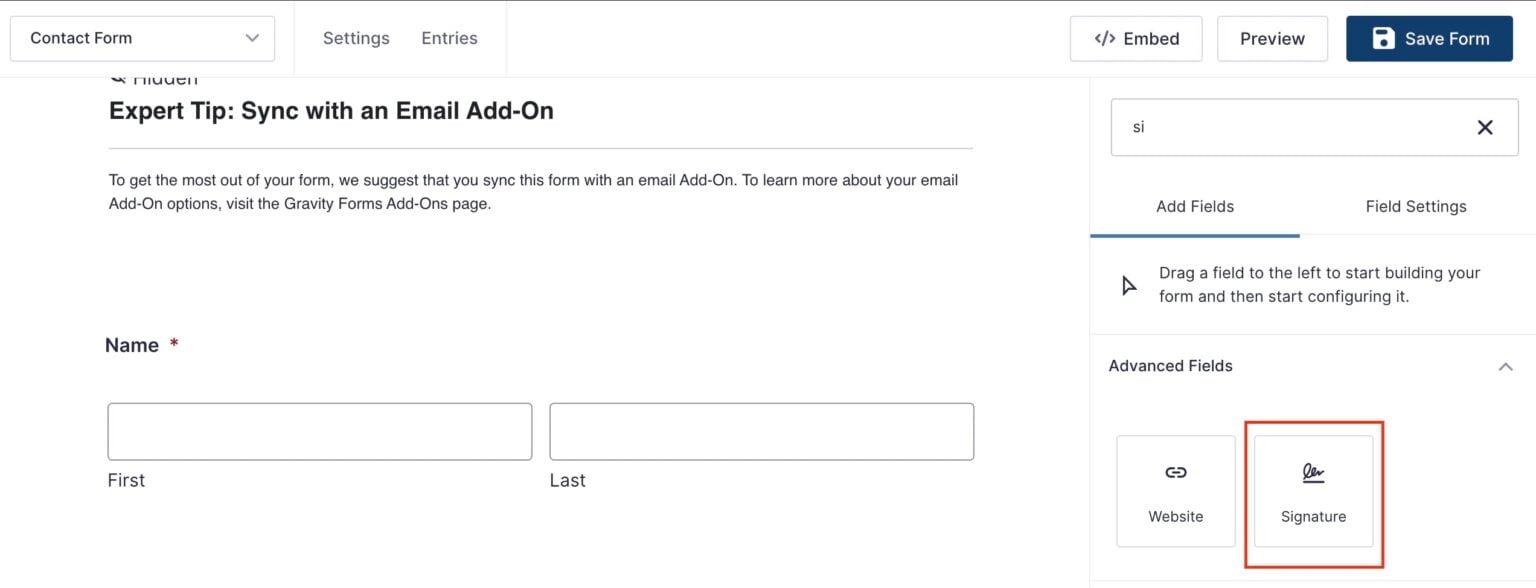
Task: Open the form Settings menu
Action: coord(356,38)
